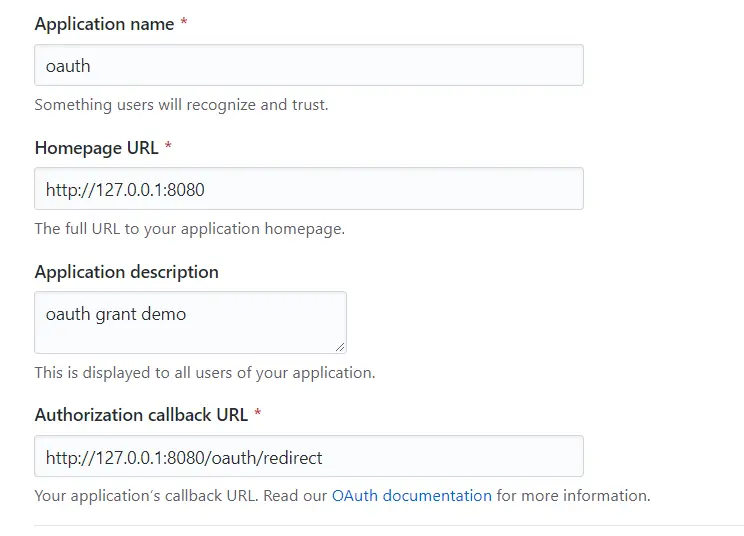Click into the Application description textarea

190,322
